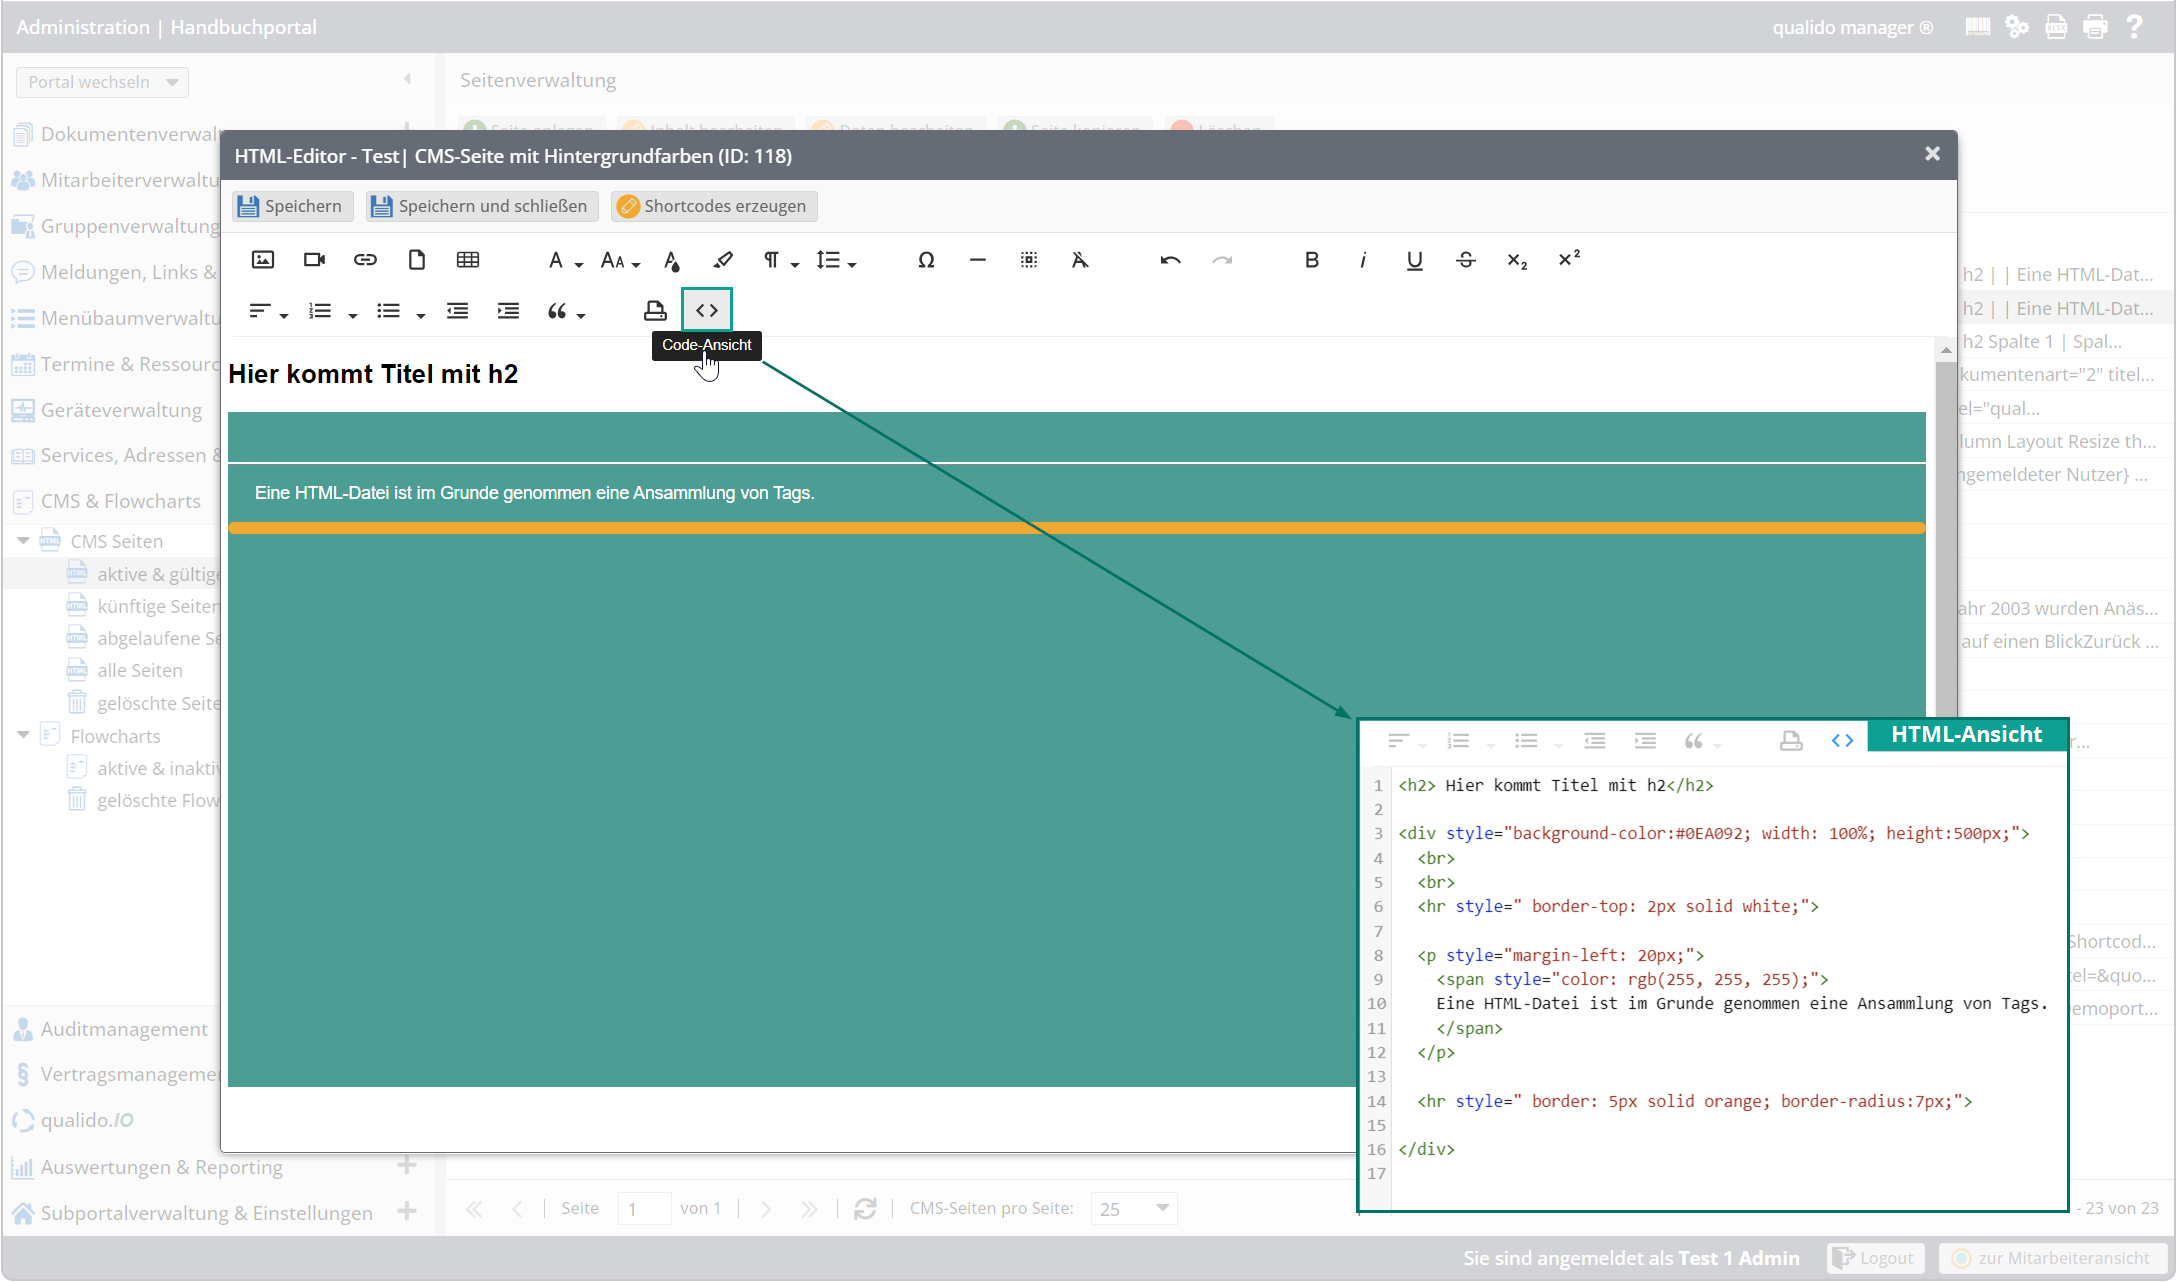Collapse the left sidebar arrow
Screen dimensions: 2177x1282
[407, 79]
